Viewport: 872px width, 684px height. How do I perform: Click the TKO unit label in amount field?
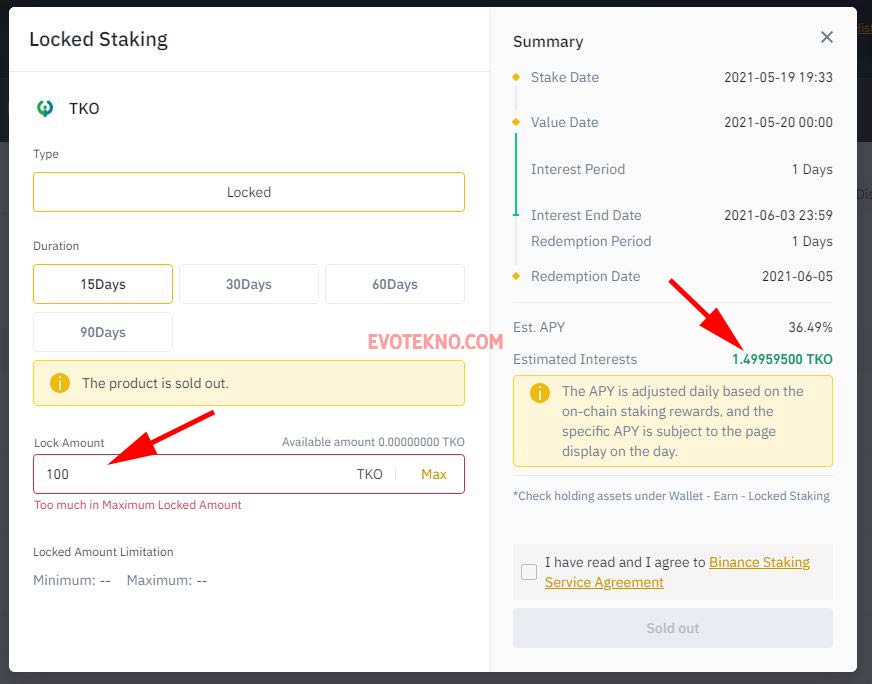point(369,474)
